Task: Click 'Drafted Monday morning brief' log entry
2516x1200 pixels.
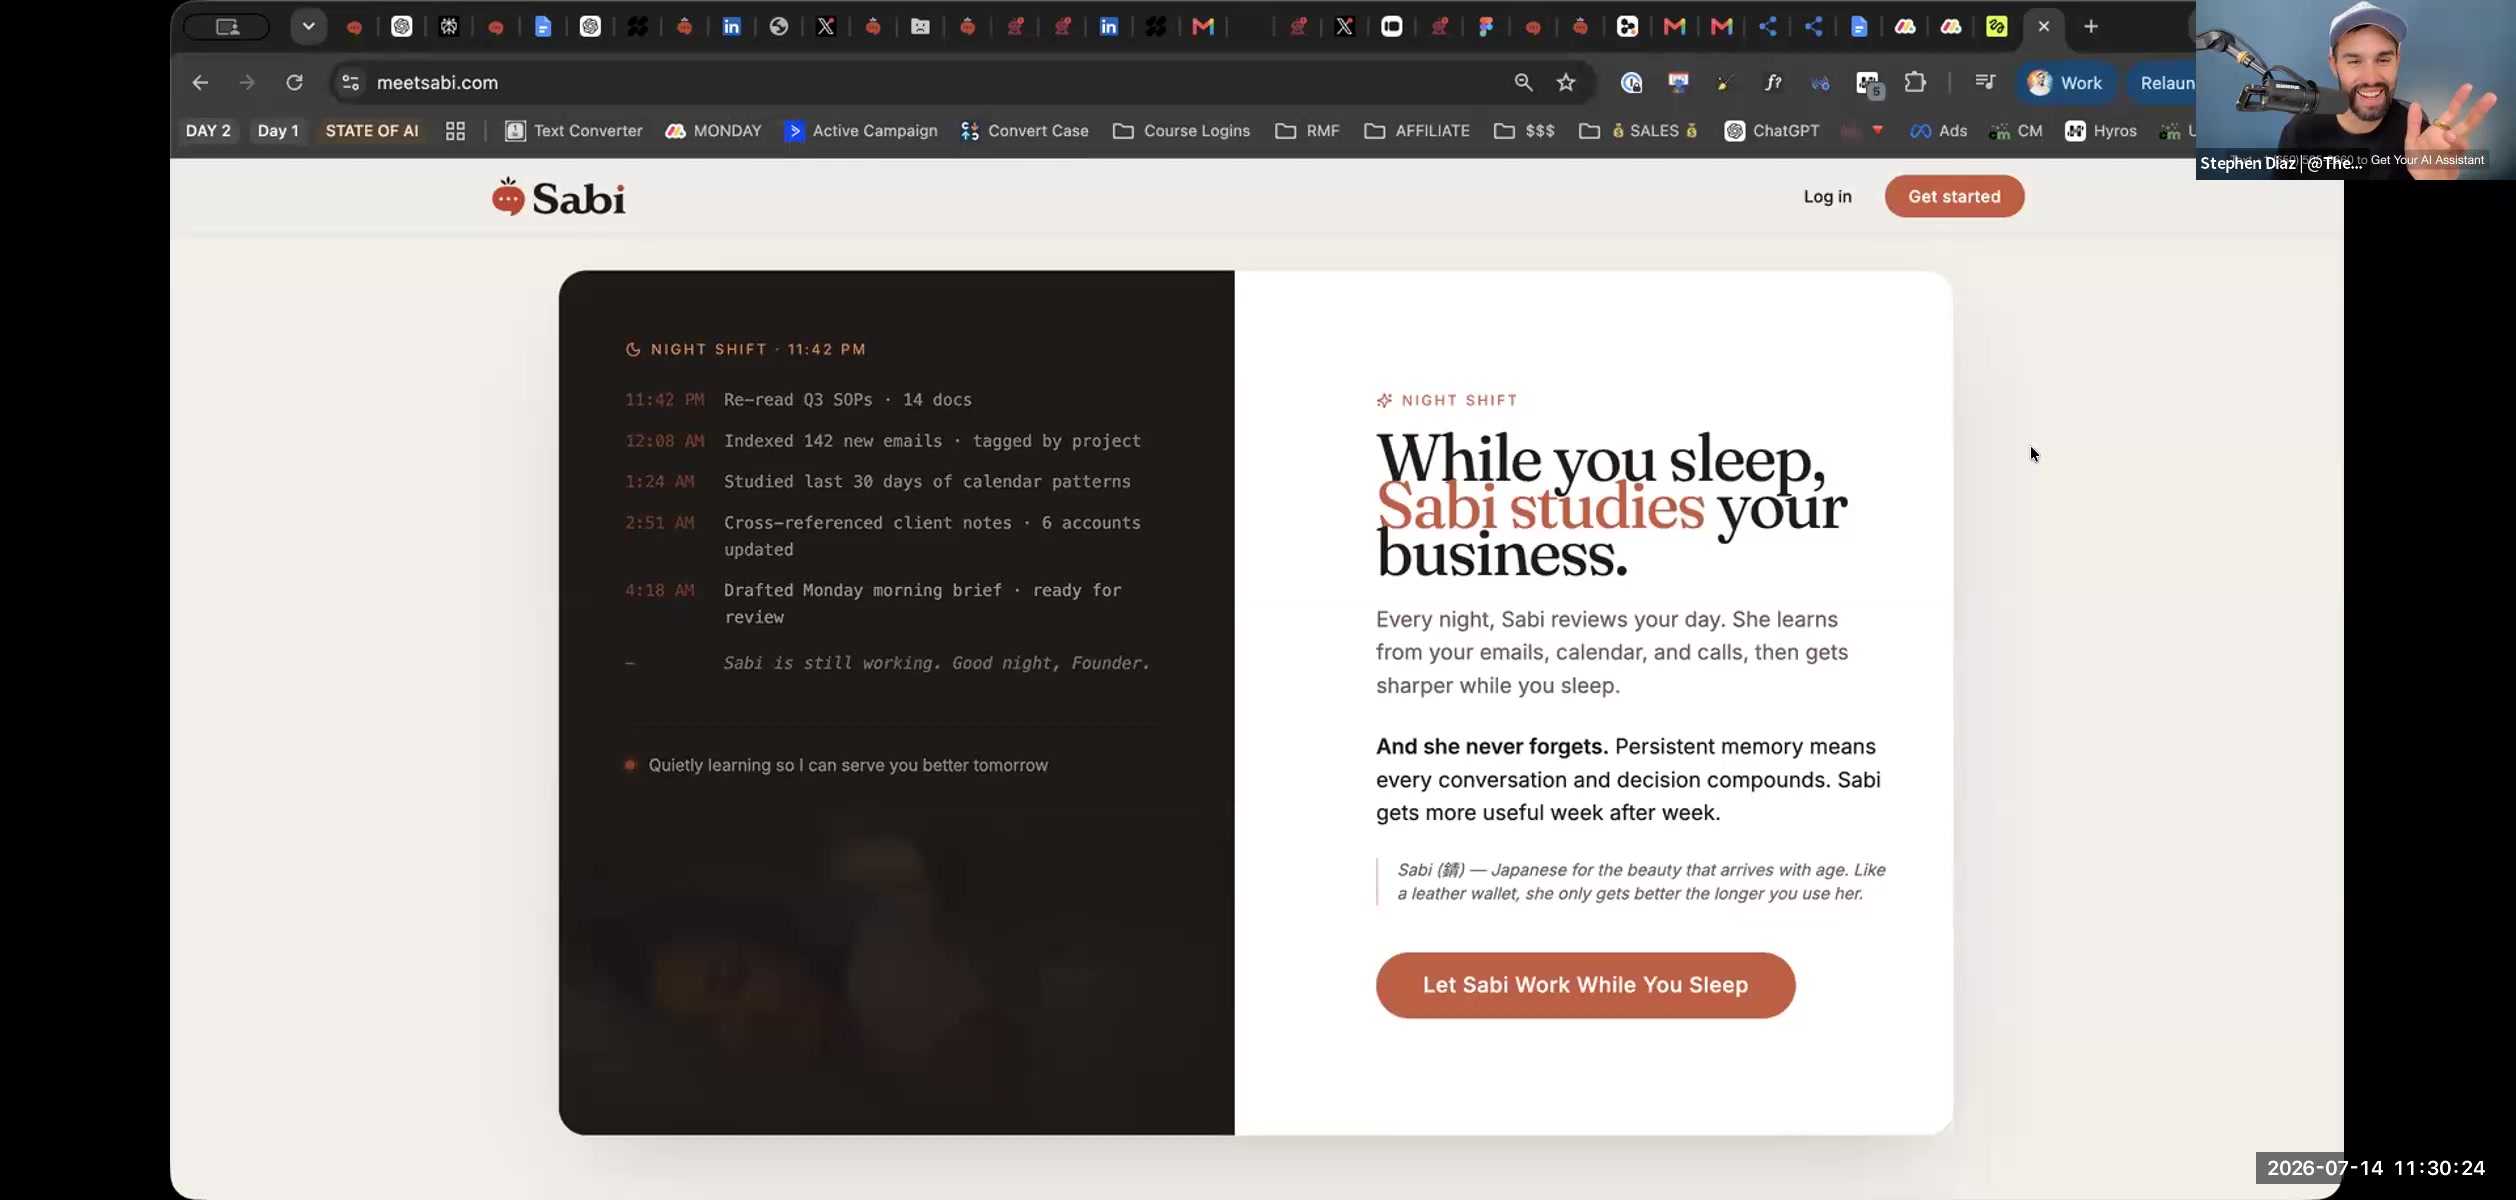Action: pyautogui.click(x=923, y=604)
